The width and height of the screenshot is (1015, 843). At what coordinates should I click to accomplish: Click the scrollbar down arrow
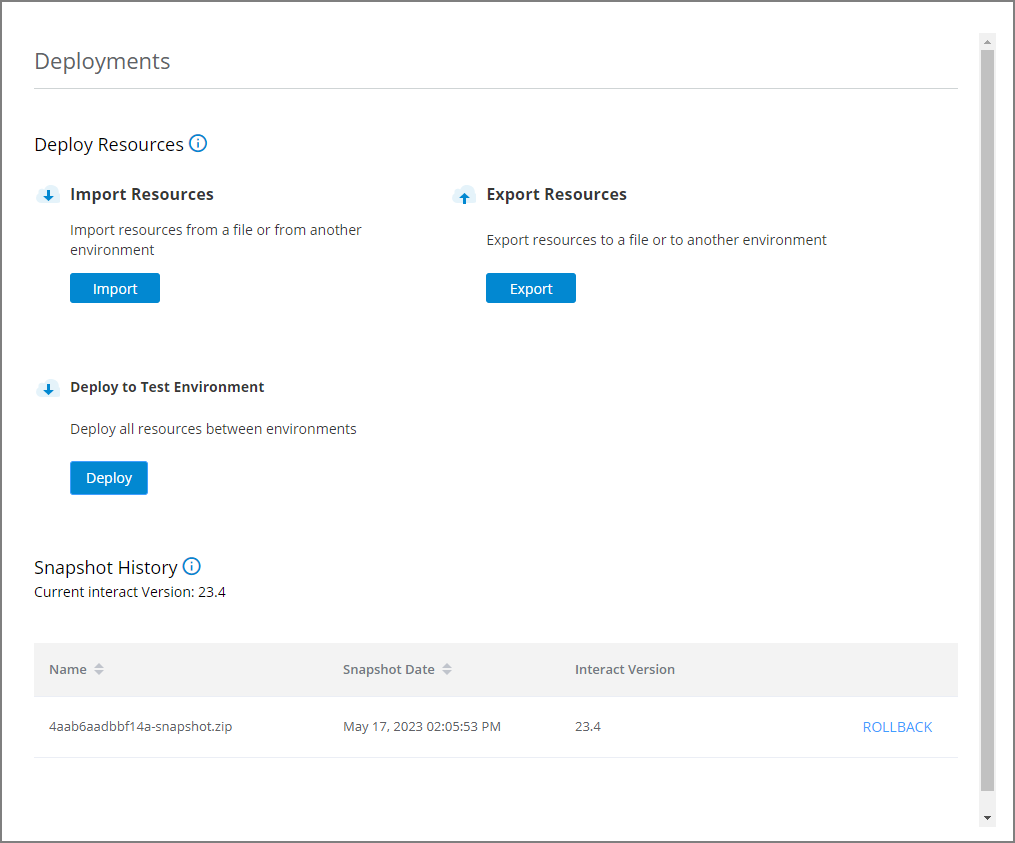987,818
